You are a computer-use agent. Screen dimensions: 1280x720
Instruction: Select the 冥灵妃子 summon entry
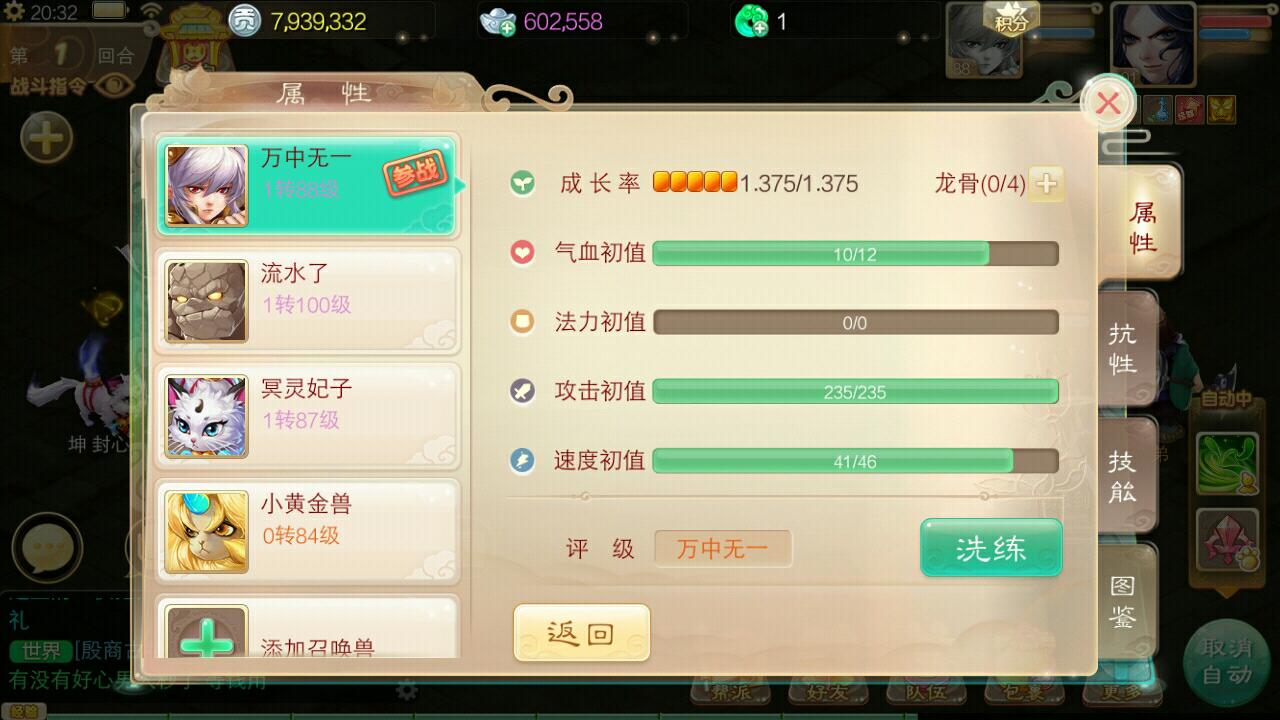(307, 417)
